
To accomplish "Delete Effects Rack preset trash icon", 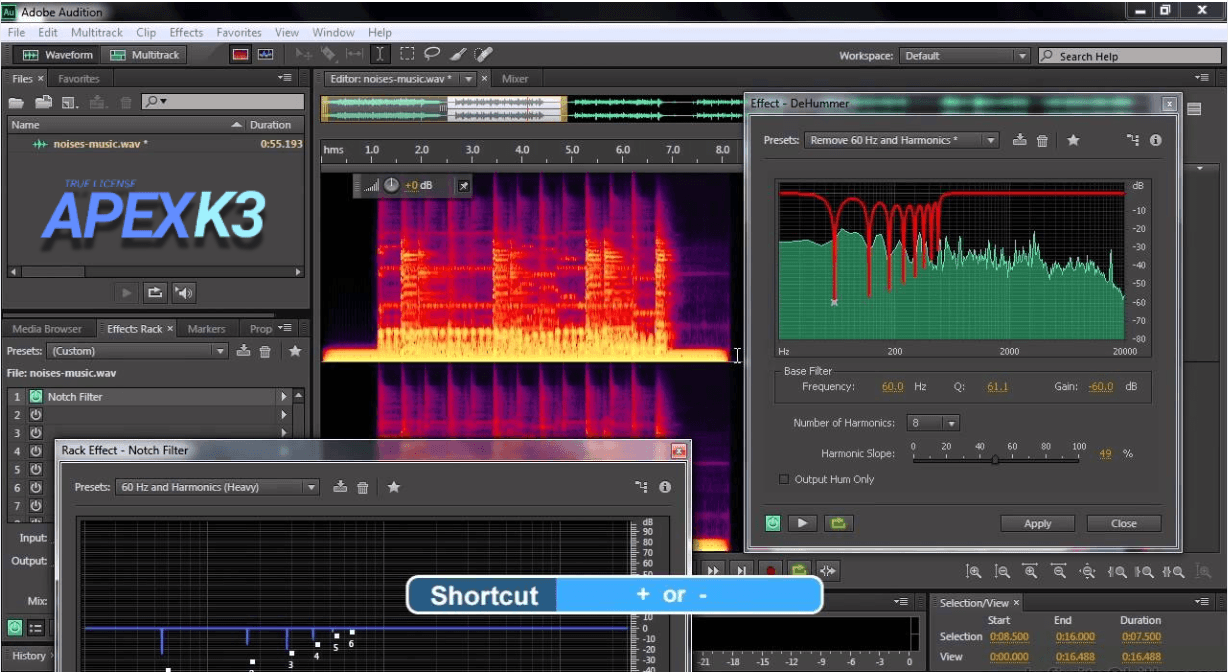I will pyautogui.click(x=265, y=351).
